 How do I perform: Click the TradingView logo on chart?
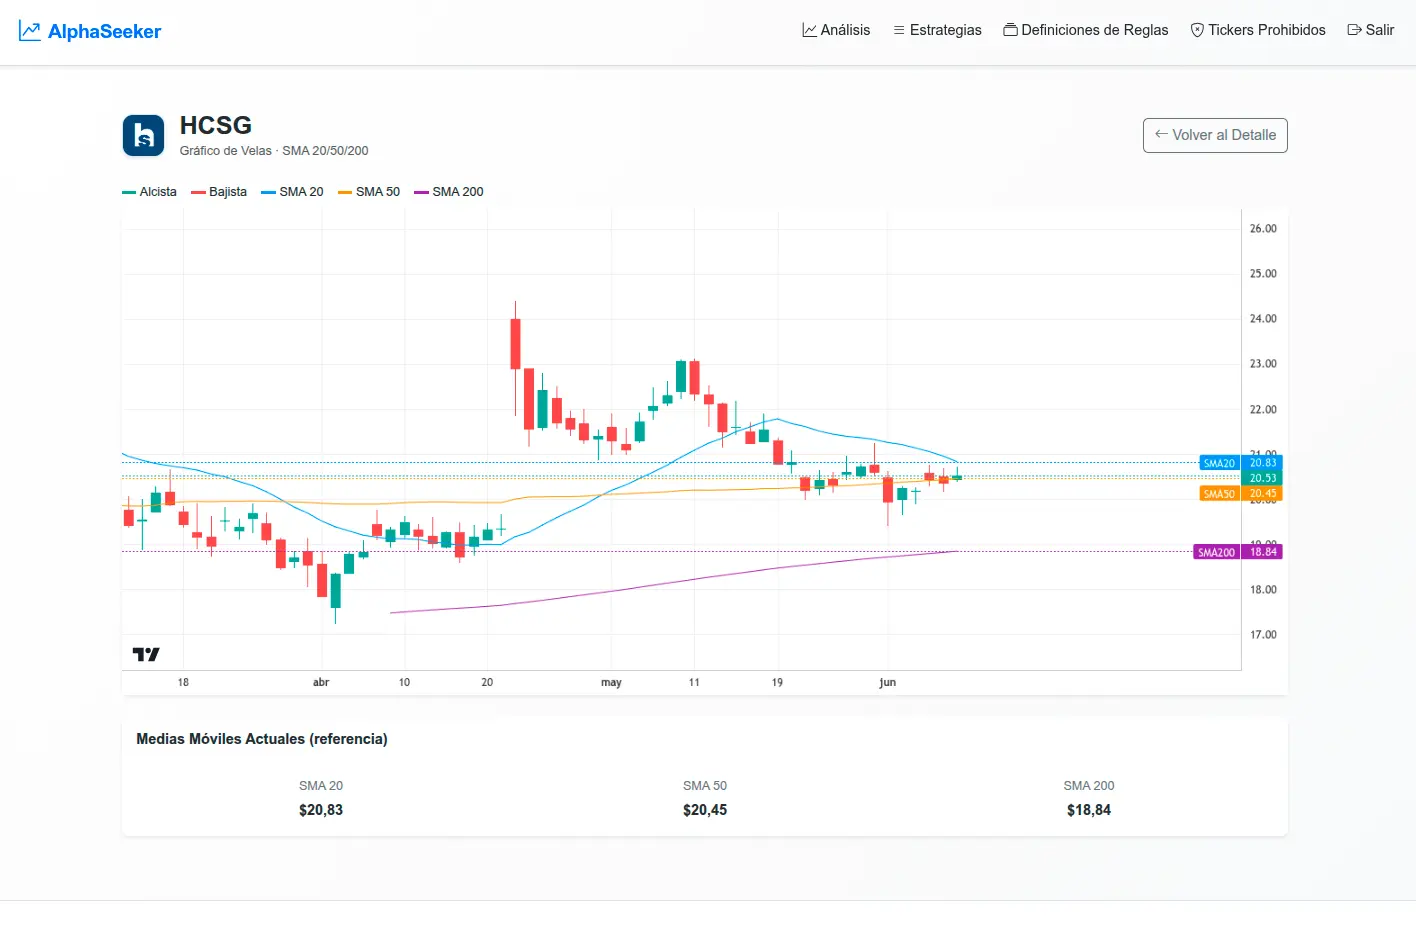click(146, 654)
